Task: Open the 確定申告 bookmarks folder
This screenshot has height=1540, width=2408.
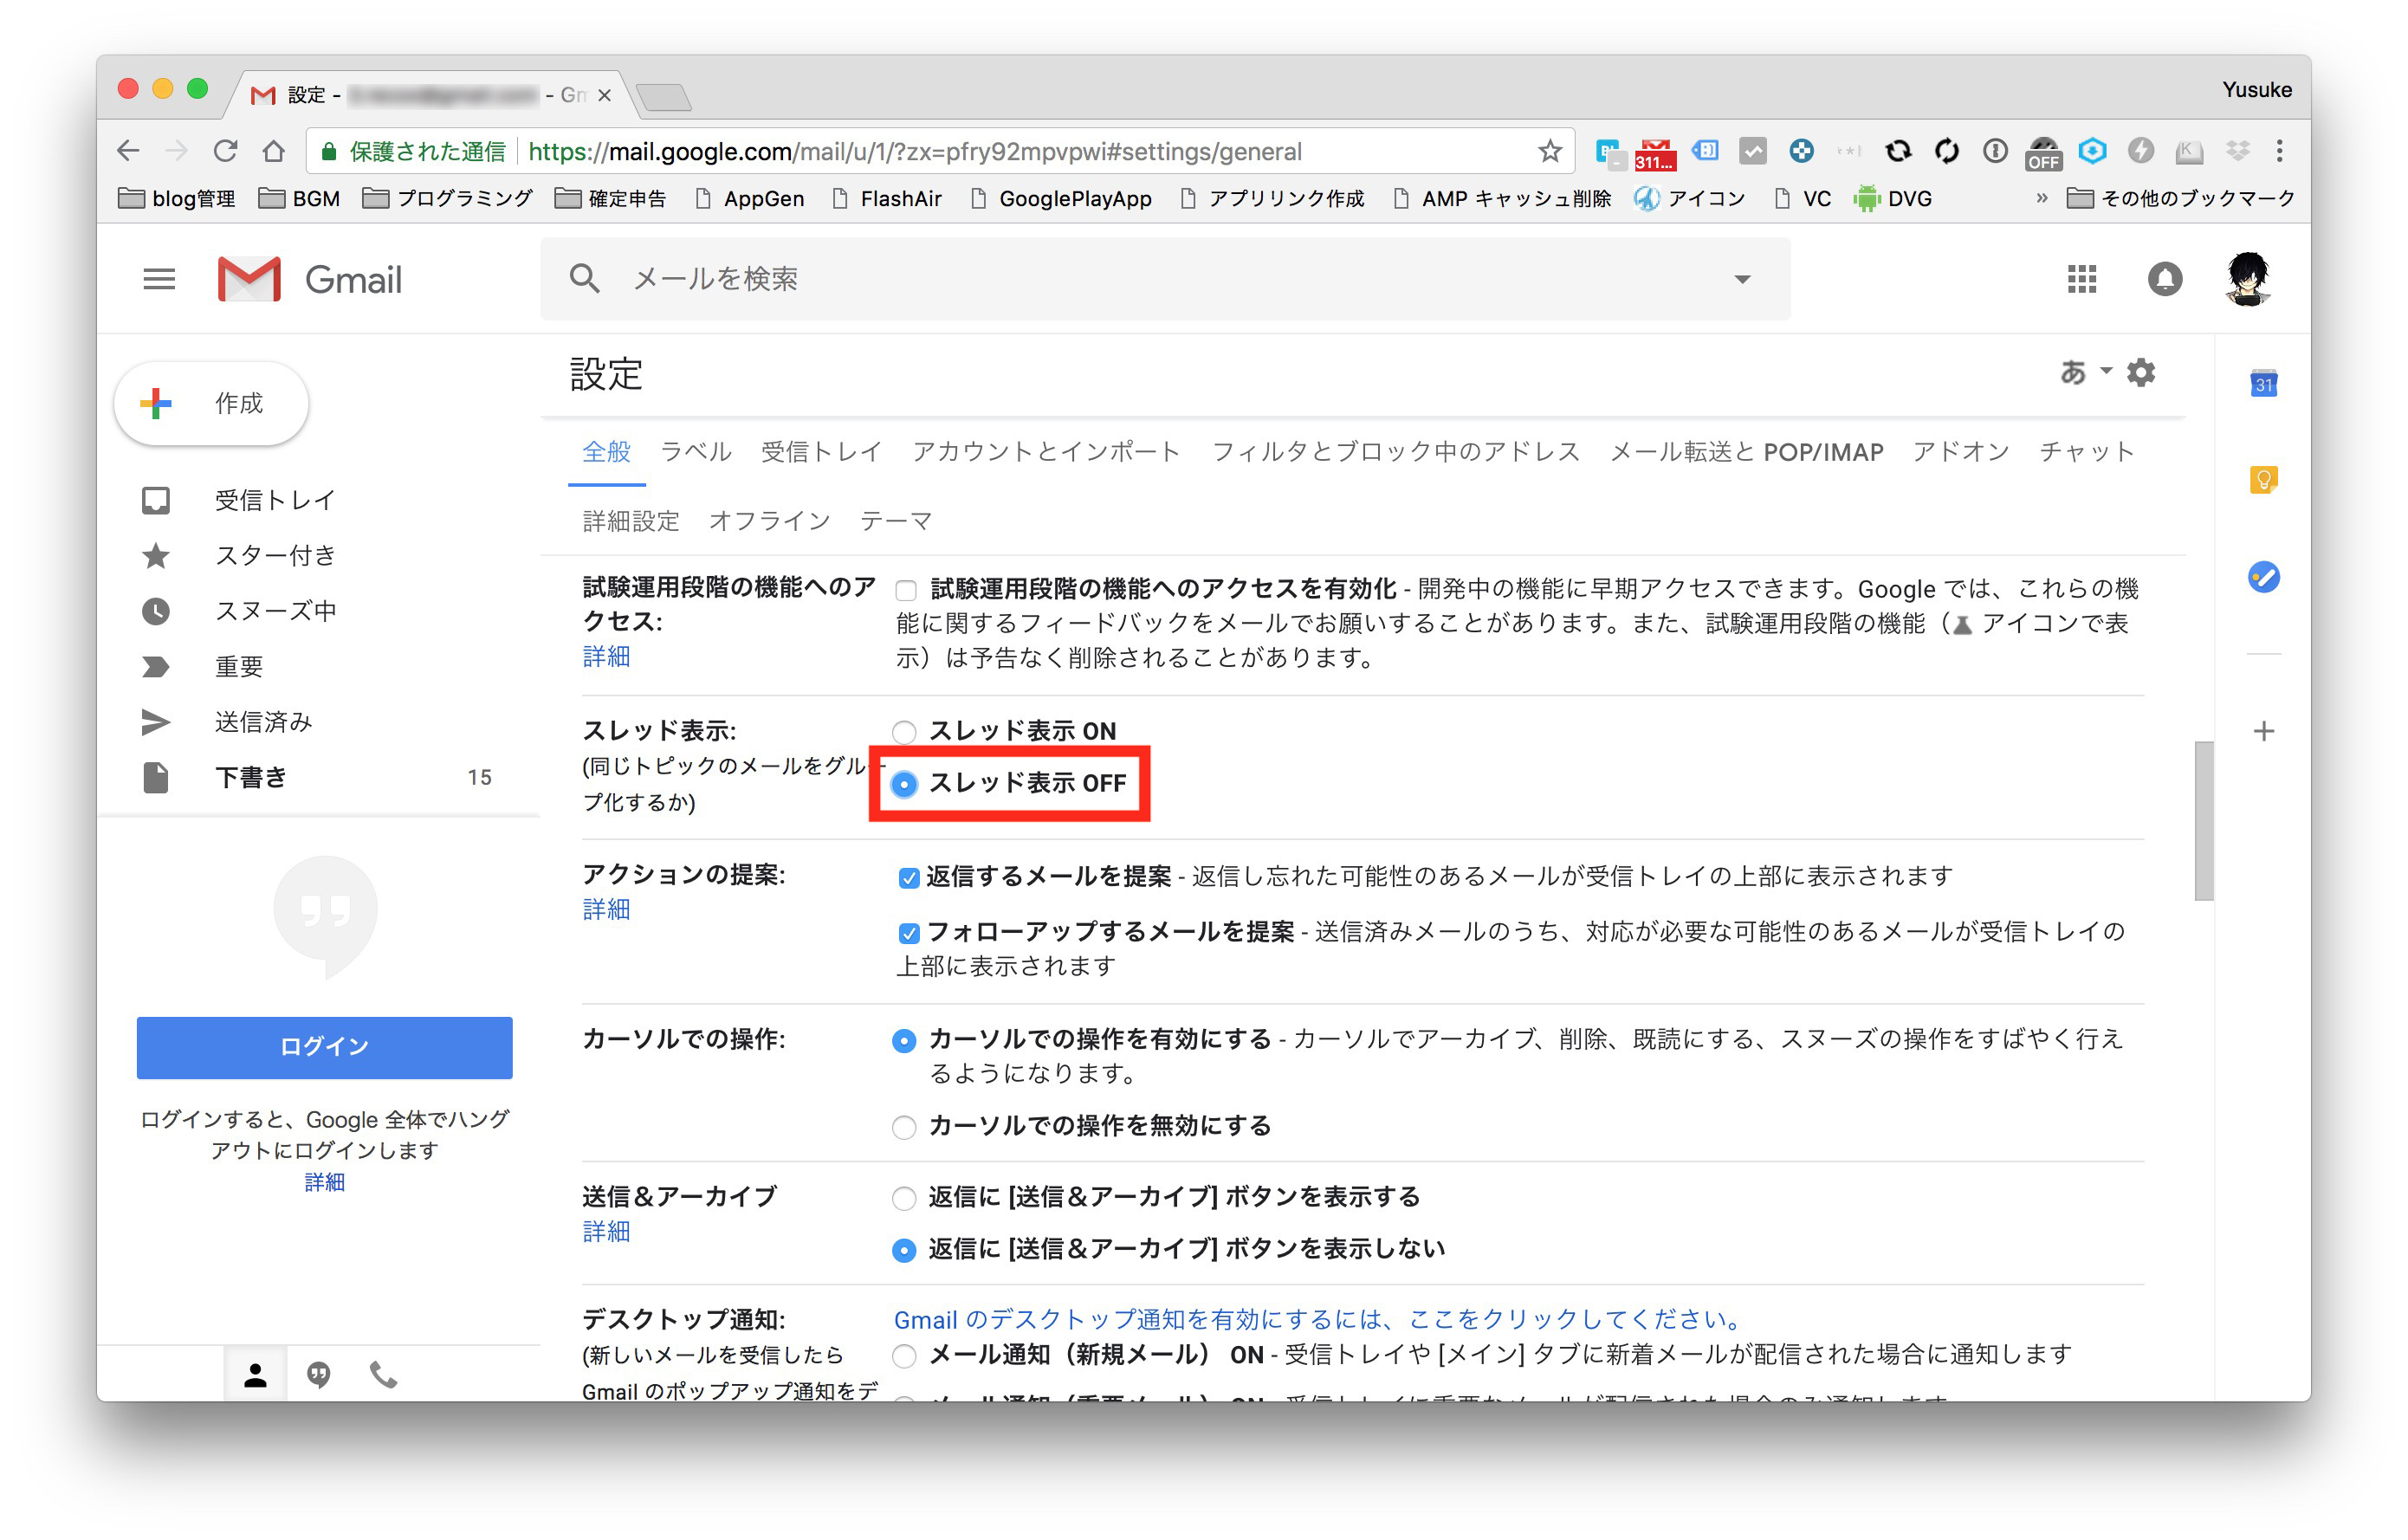Action: tap(610, 198)
